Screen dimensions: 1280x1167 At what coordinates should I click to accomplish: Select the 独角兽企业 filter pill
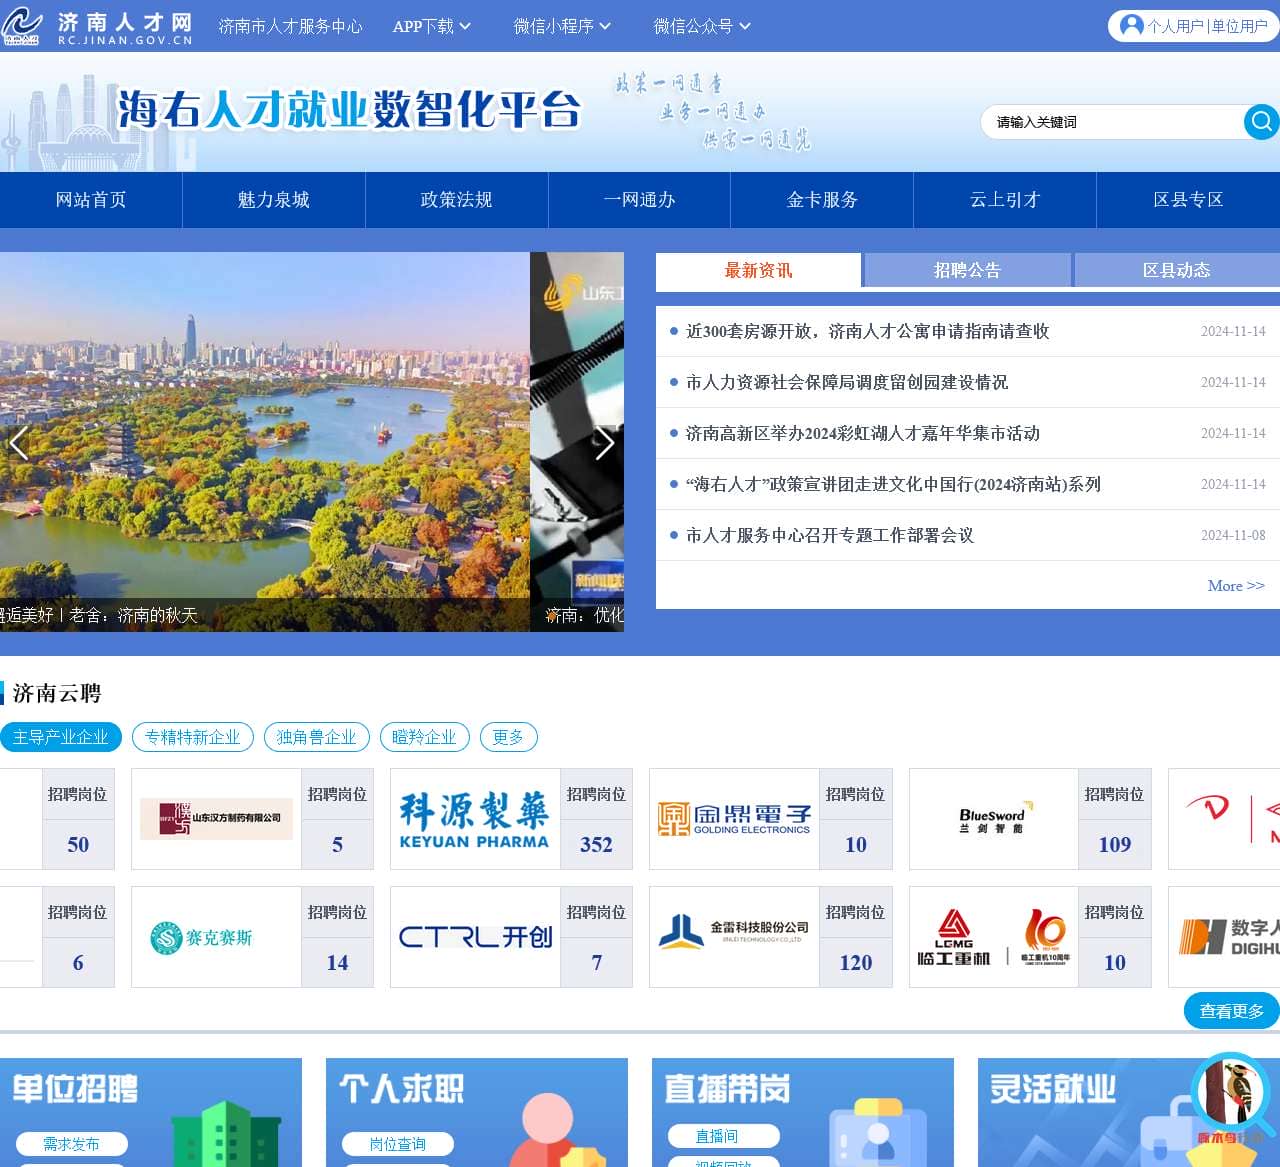tap(317, 737)
